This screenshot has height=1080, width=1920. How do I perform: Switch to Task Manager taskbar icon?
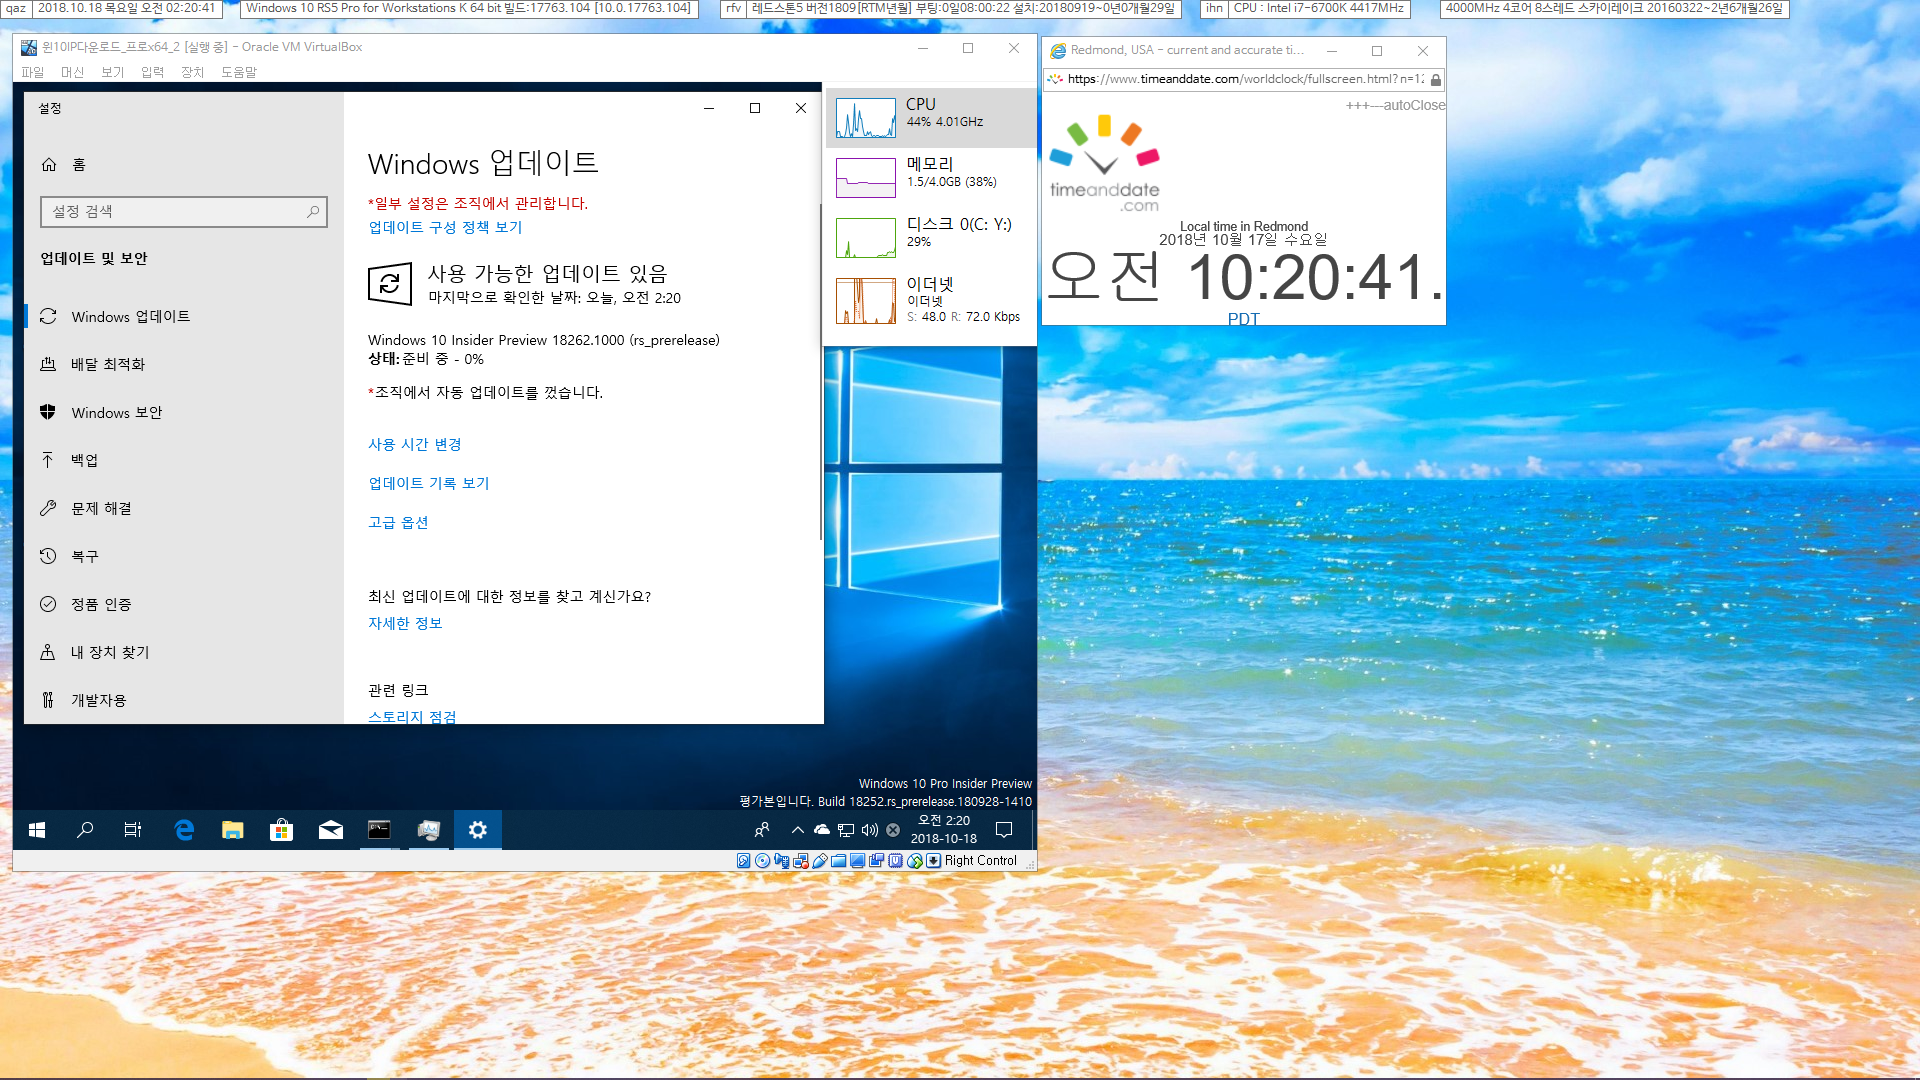point(429,830)
